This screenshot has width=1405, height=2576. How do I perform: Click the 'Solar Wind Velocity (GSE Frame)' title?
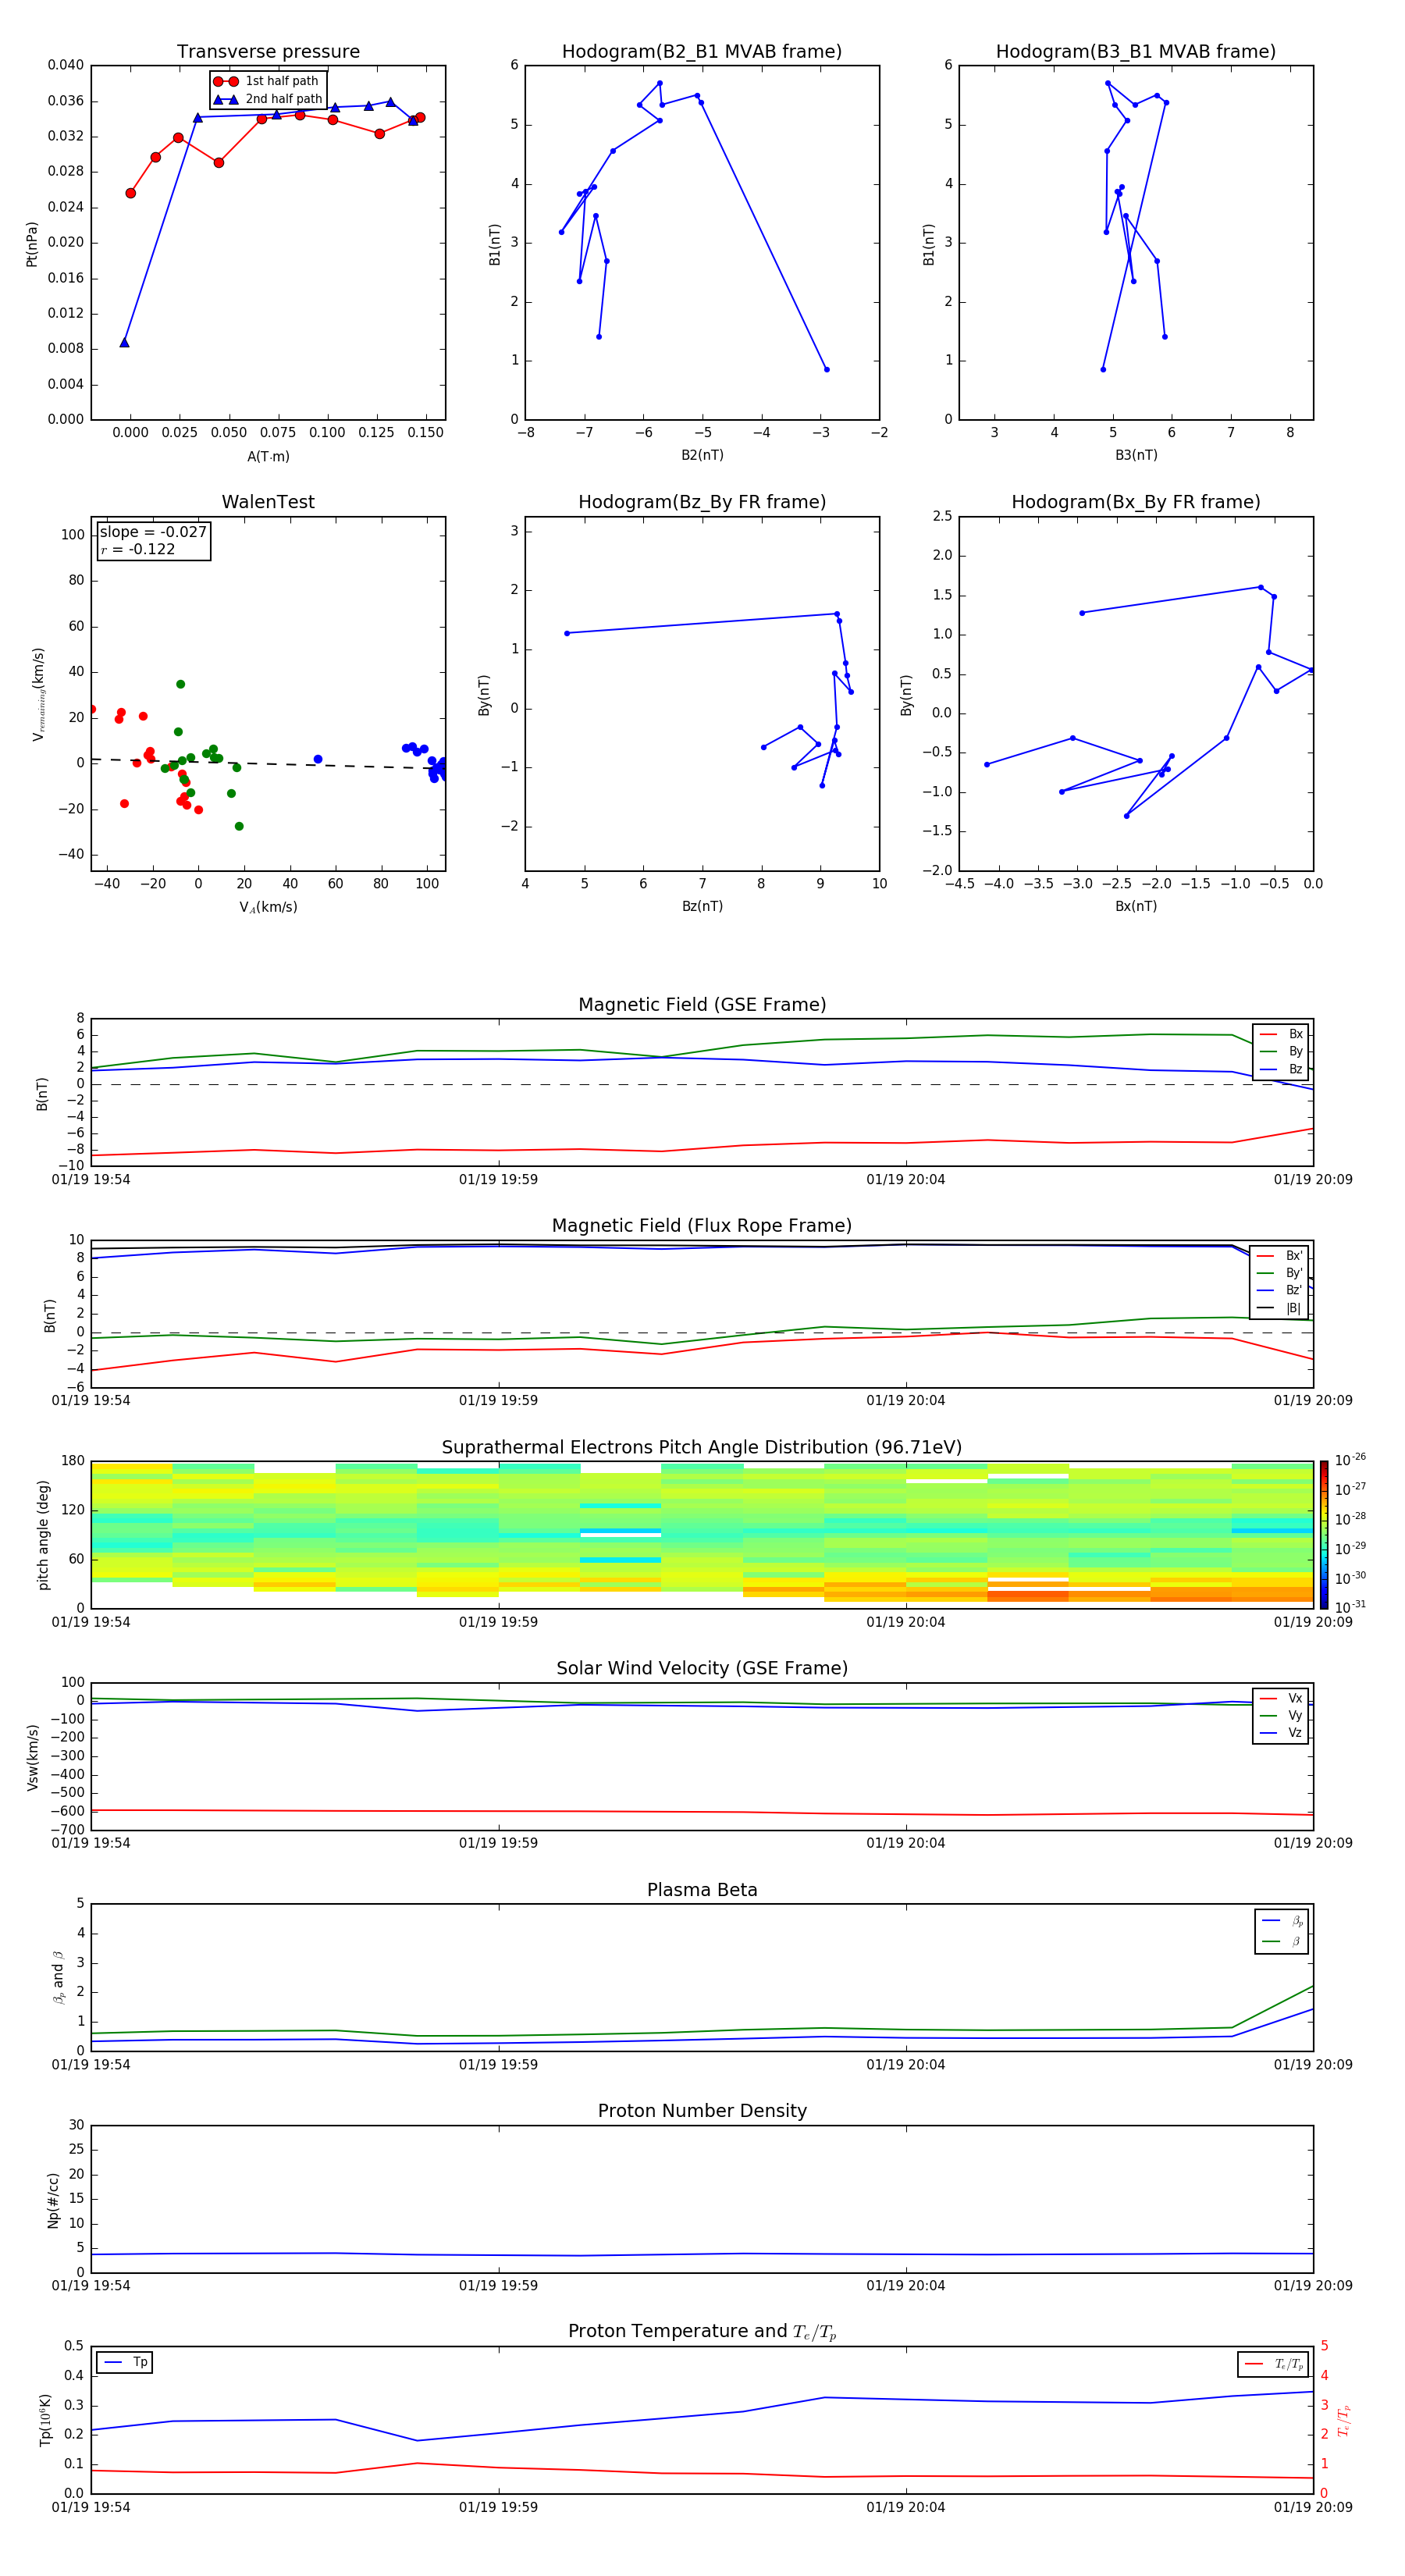coord(702,1669)
